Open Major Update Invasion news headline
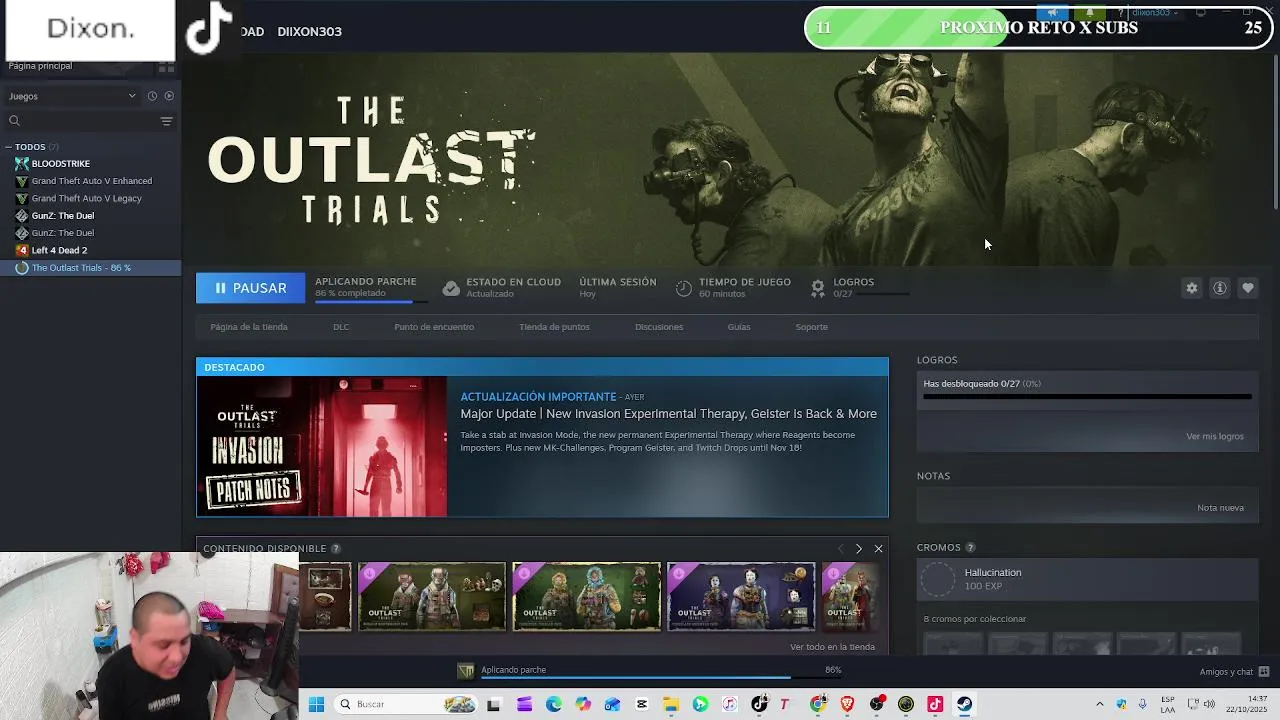This screenshot has height=720, width=1280. click(668, 414)
